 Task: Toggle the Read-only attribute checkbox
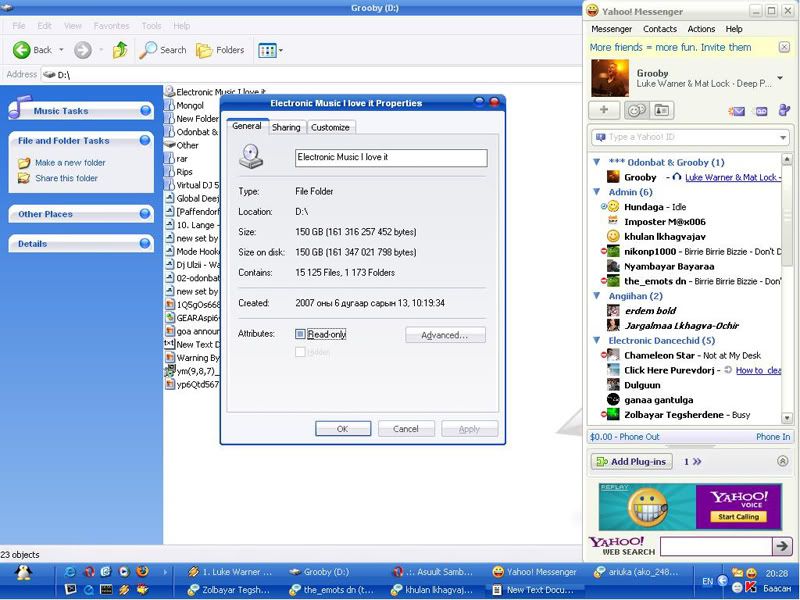coord(300,334)
